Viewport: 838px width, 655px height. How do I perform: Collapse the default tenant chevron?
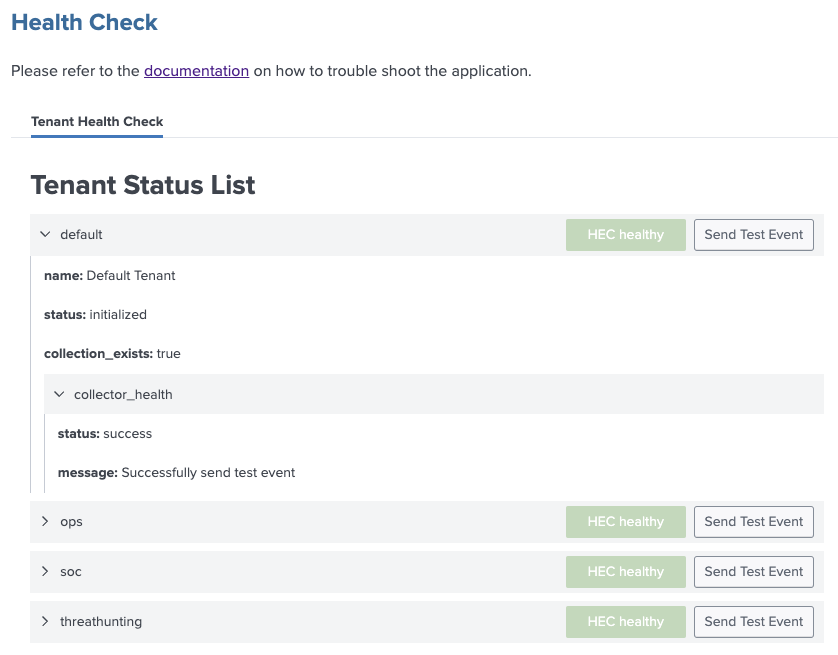(44, 235)
